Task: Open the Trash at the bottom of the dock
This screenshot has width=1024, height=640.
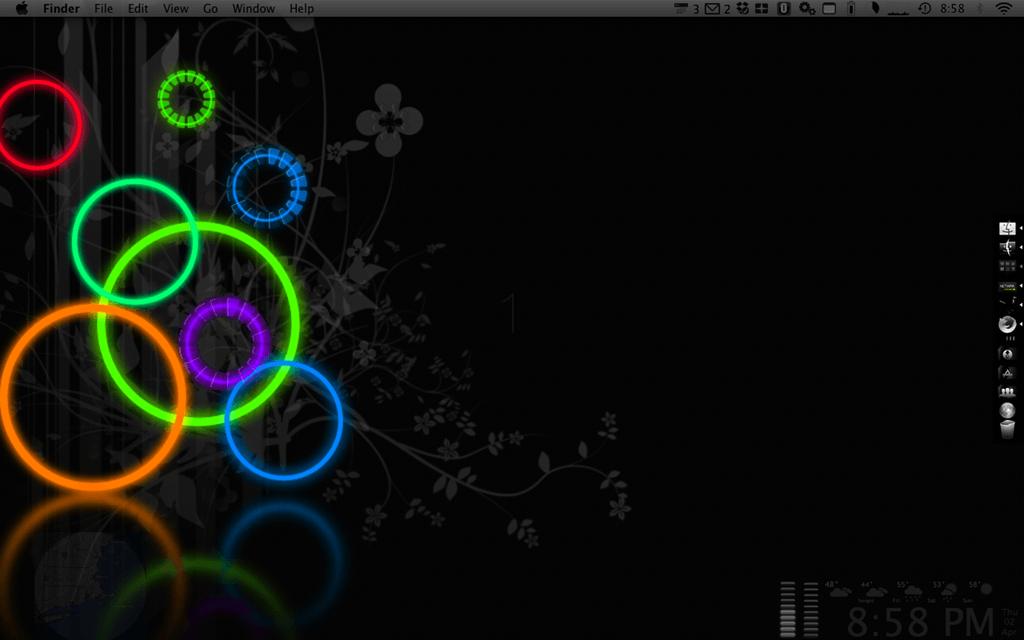Action: (1006, 427)
